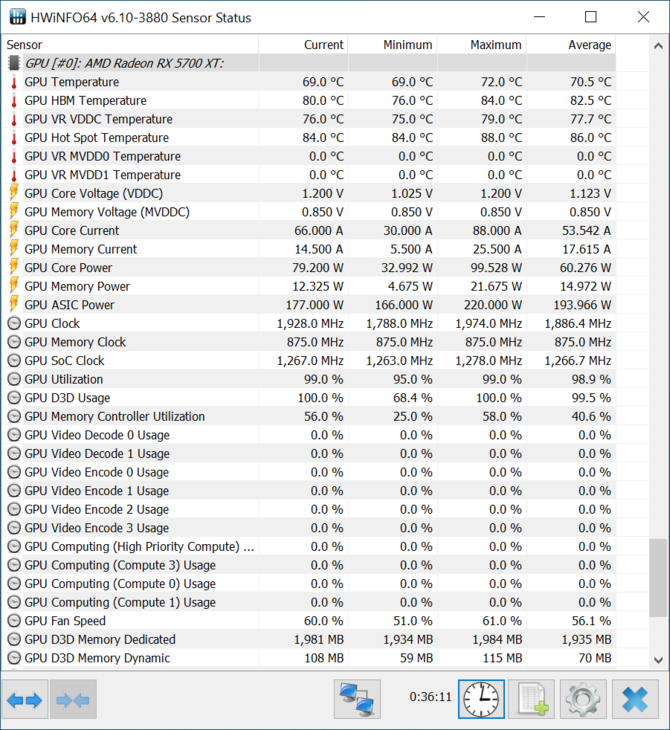Select GPU Computing (High Priority Compute) row
The height and width of the screenshot is (730, 670).
pos(311,547)
